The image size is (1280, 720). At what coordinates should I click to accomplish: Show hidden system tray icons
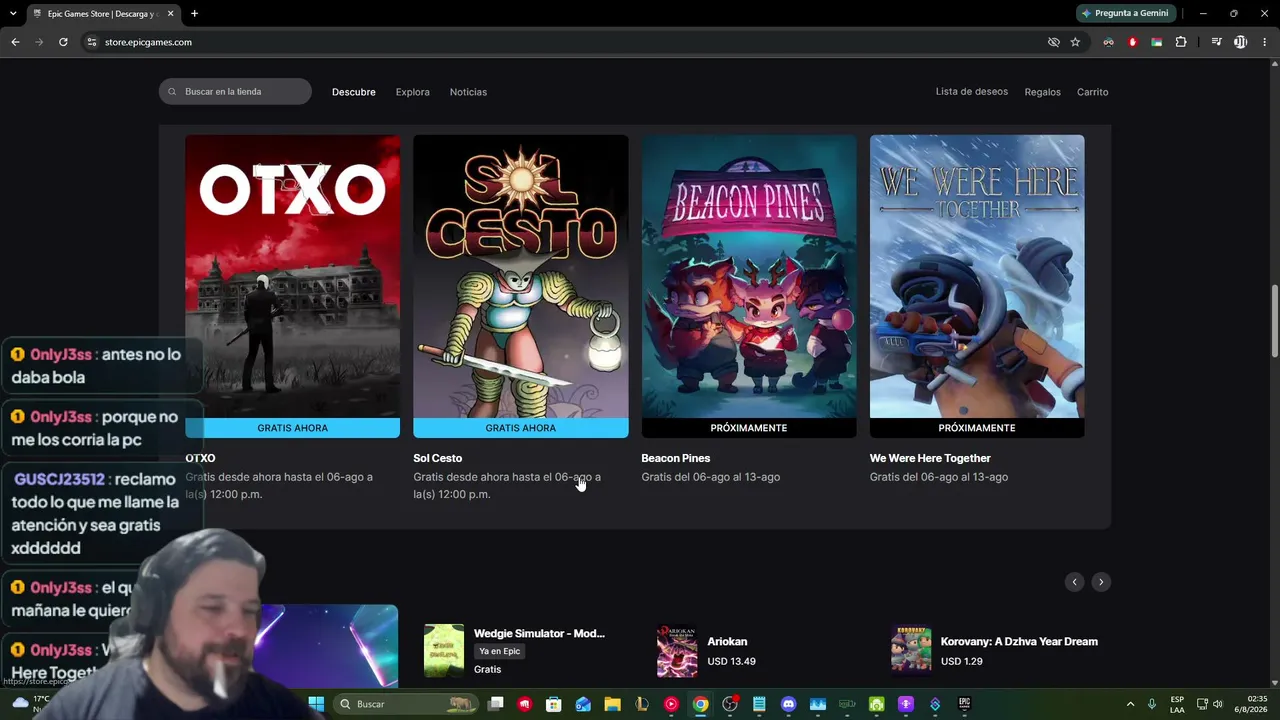coord(1130,704)
